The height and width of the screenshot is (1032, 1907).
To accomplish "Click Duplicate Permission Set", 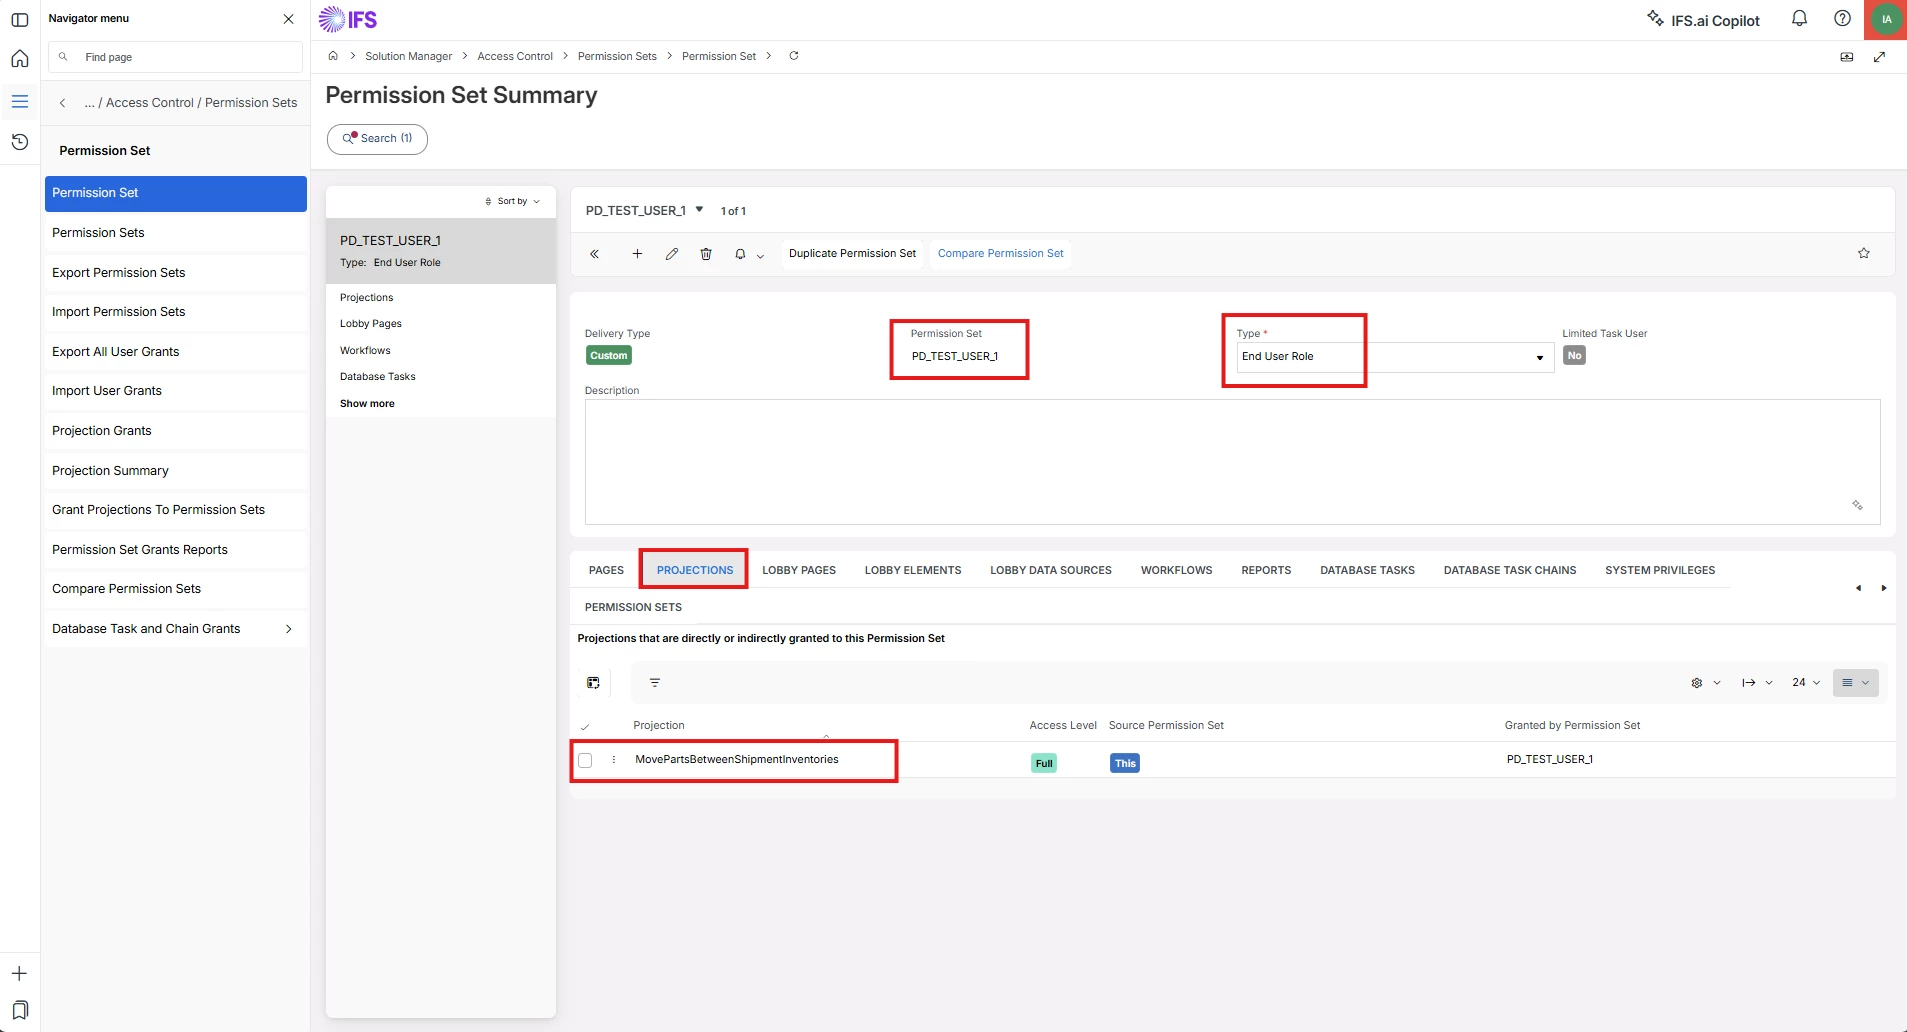I will click(852, 254).
